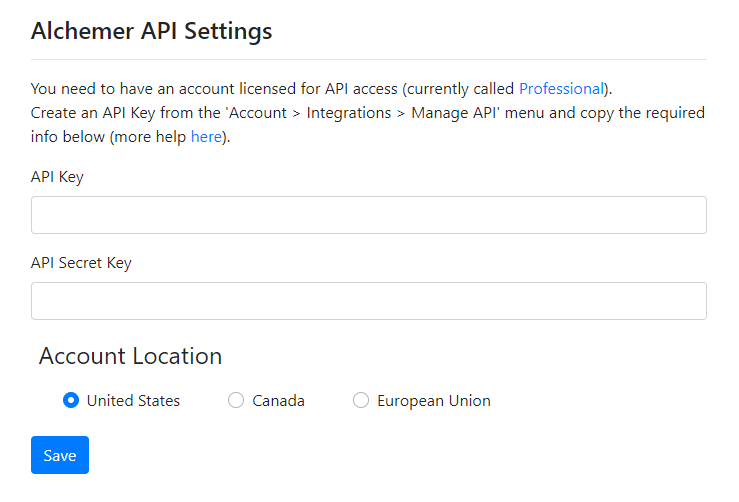Image resolution: width=739 pixels, height=502 pixels.
Task: Click the 'Alchemer API Settings' title
Action: point(152,31)
